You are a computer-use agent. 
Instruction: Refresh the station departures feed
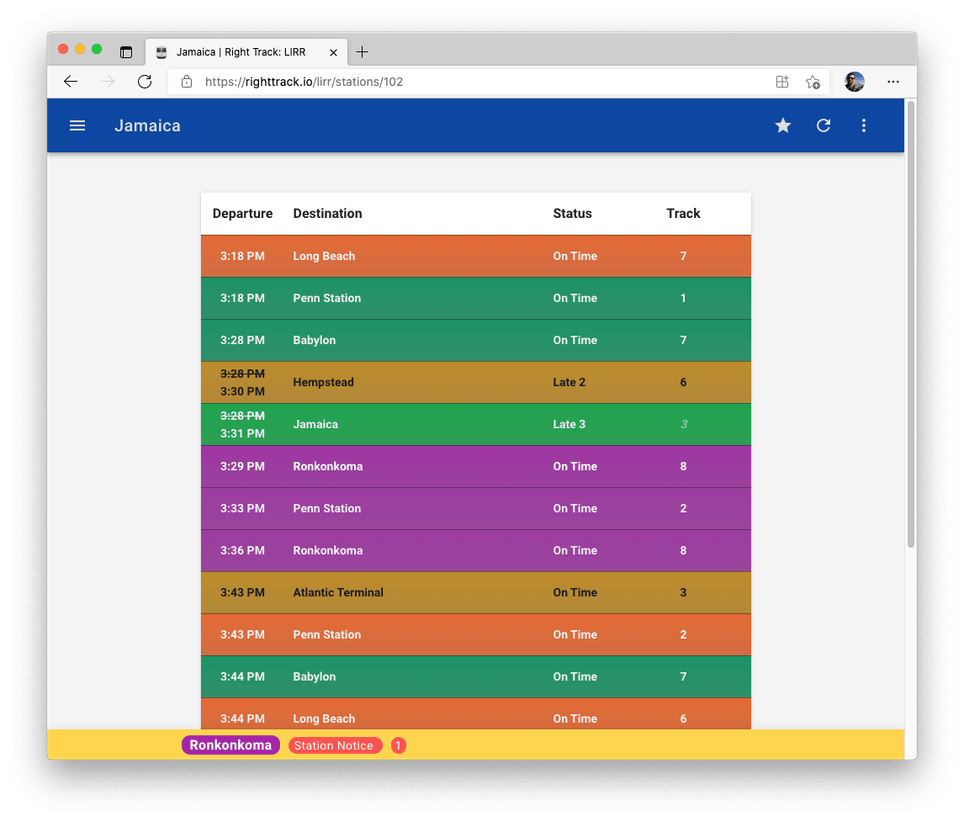823,126
